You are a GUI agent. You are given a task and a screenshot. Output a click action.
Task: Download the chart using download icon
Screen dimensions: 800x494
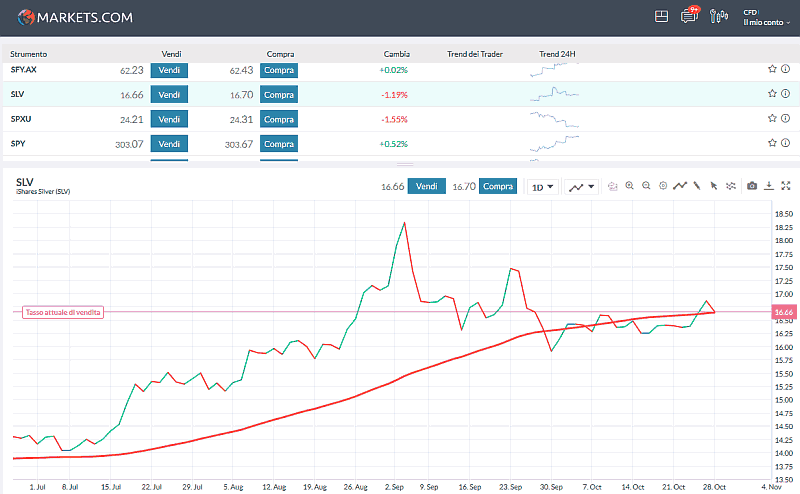point(769,186)
